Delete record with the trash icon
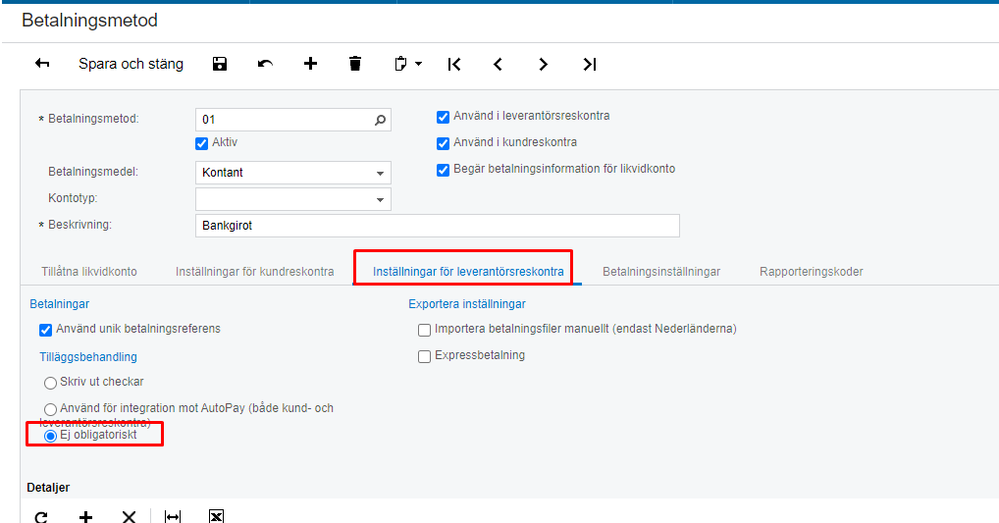Screen dimensions: 999x523 [x=355, y=64]
